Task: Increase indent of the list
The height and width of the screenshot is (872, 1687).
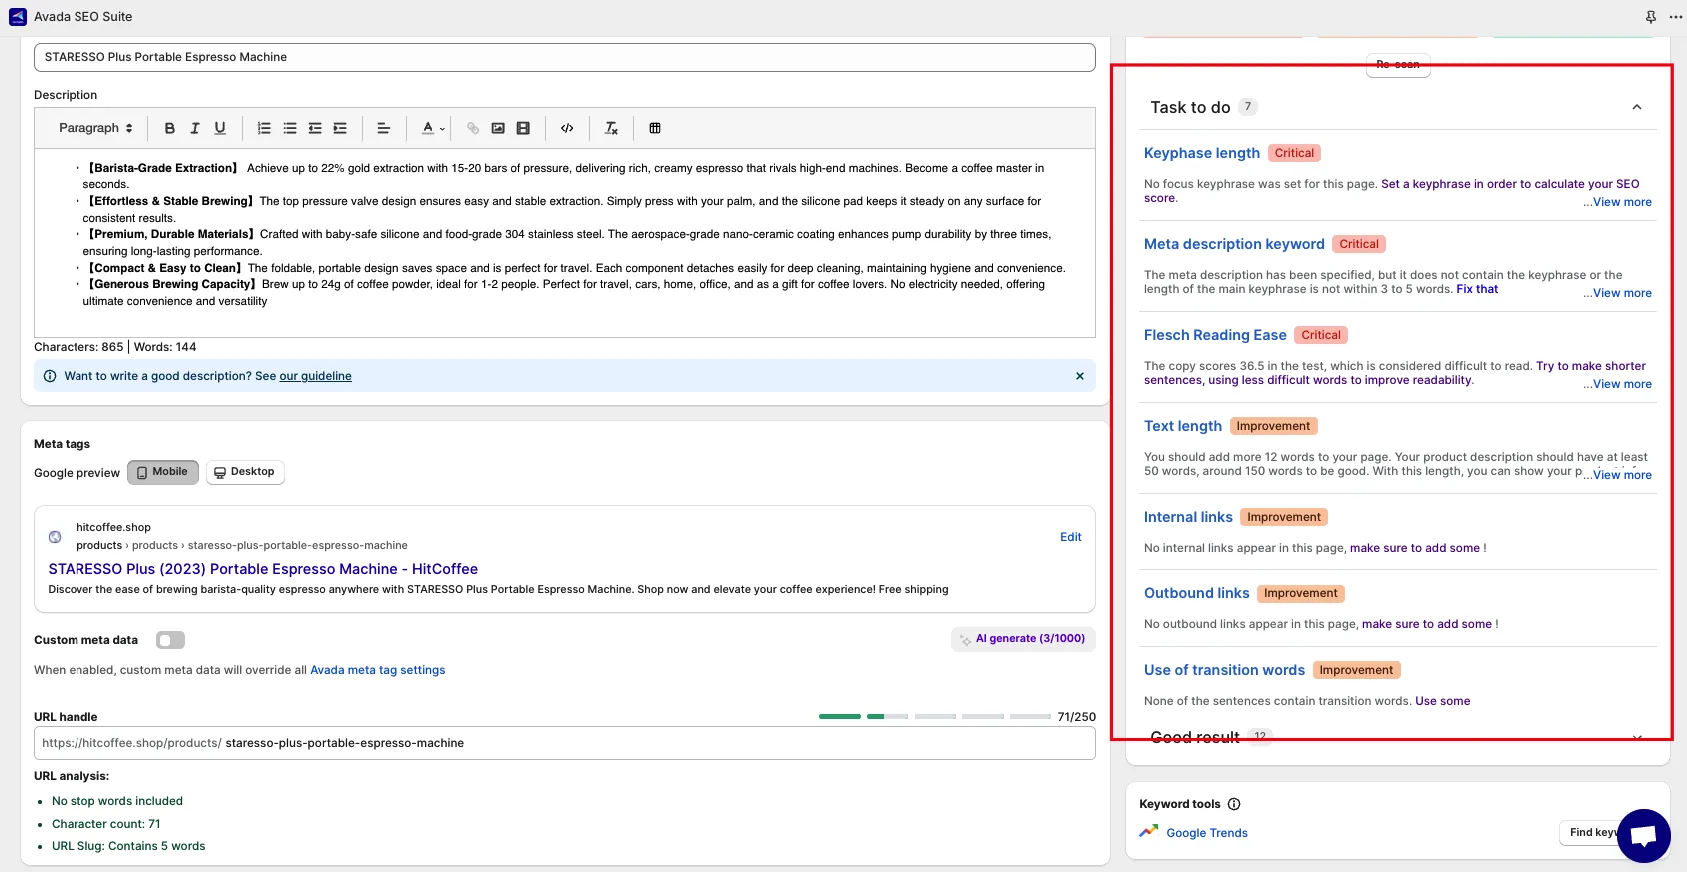Action: 340,128
